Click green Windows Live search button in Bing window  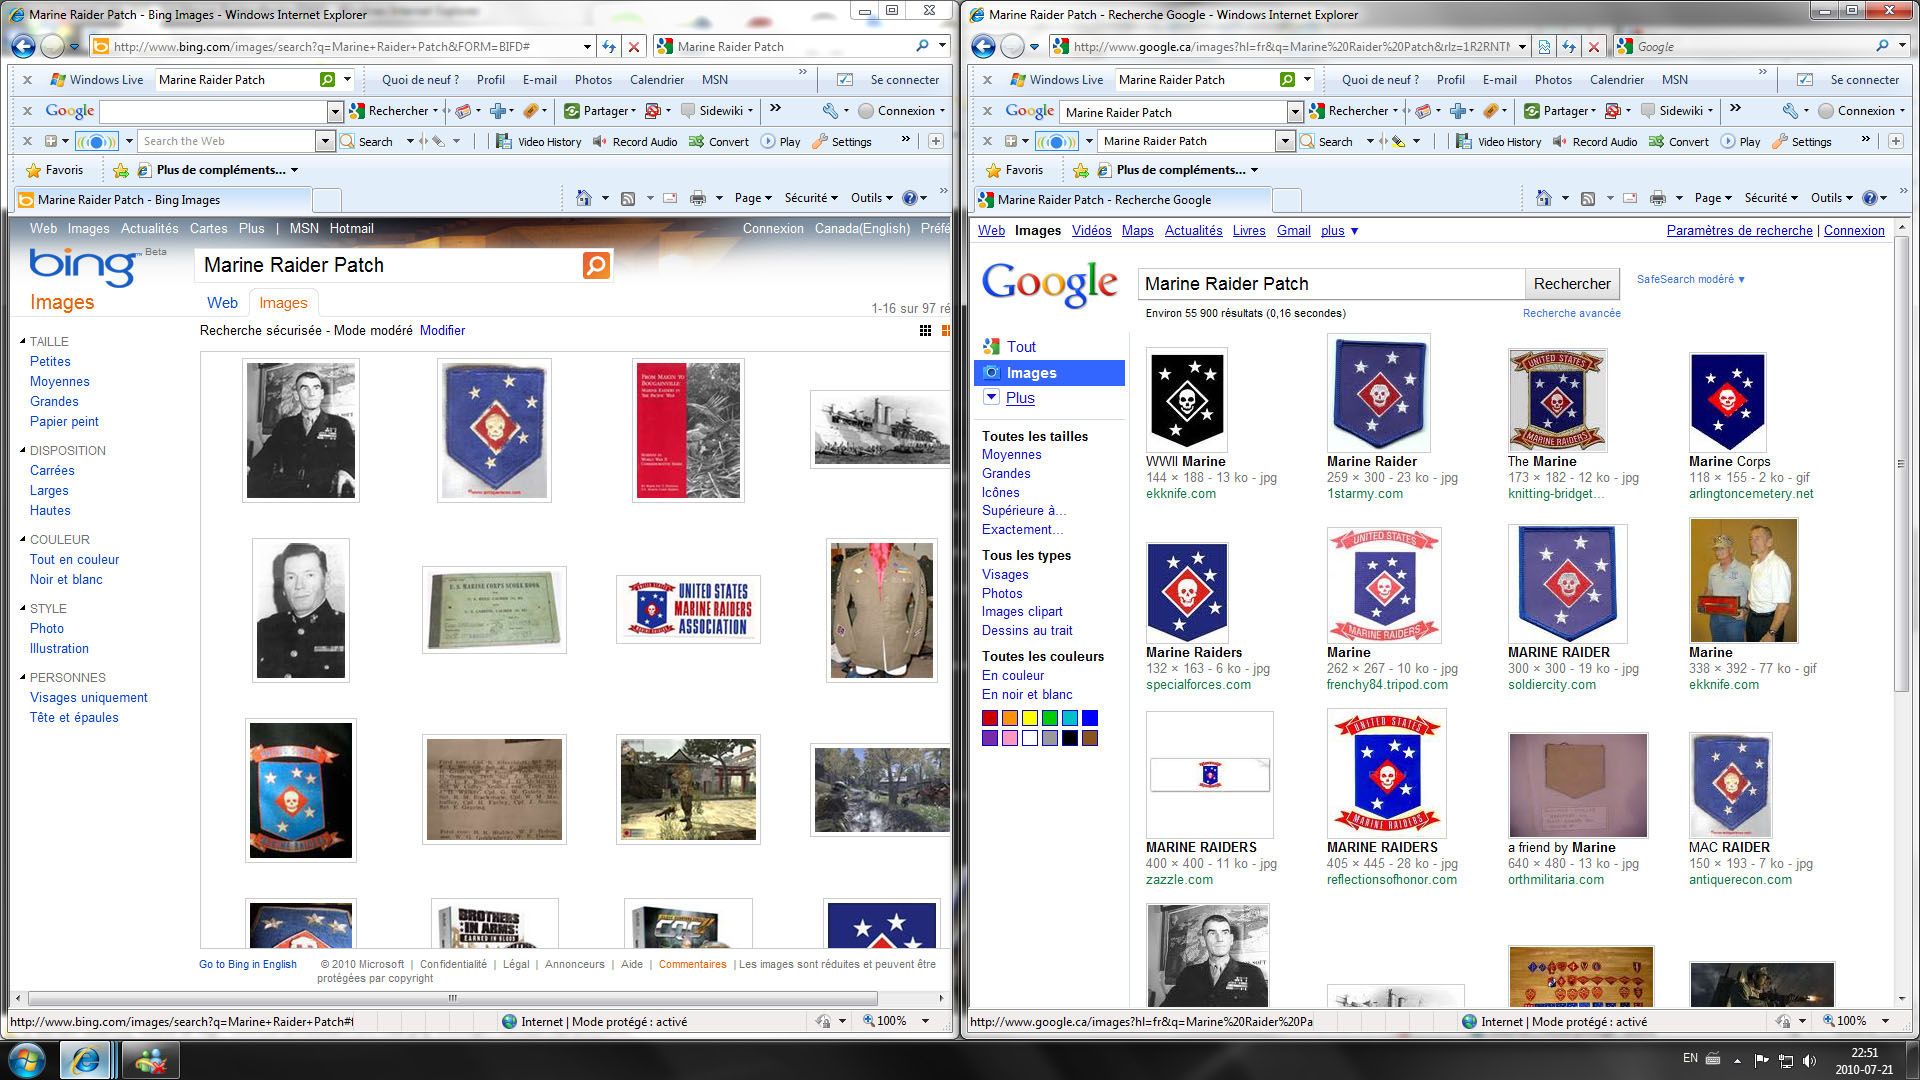(327, 80)
